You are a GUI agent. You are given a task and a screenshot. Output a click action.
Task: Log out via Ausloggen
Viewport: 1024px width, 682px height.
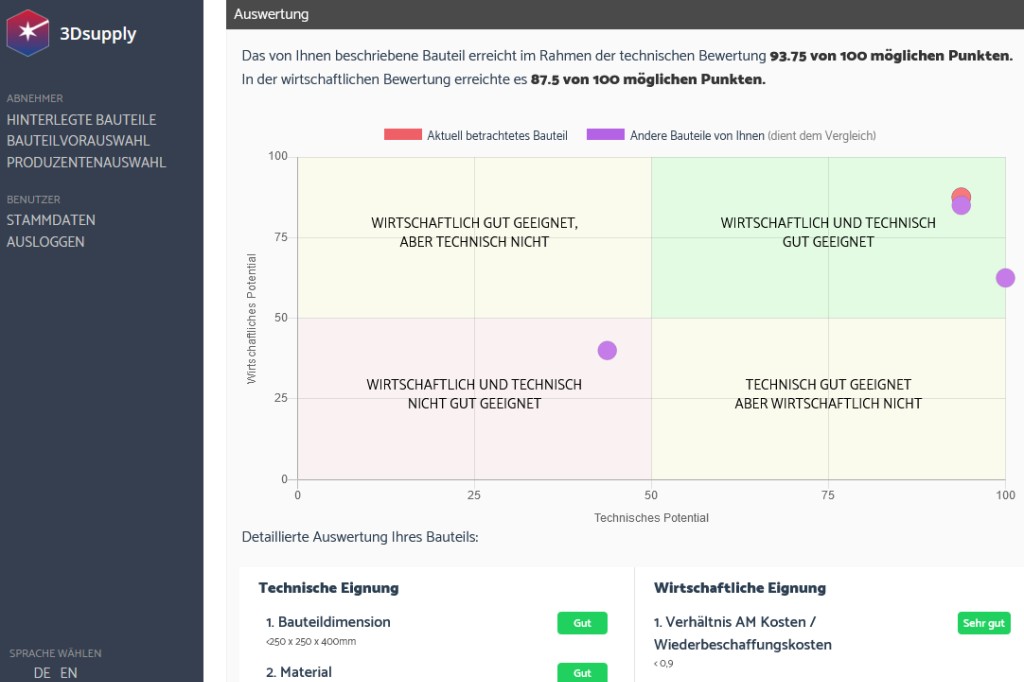[45, 242]
